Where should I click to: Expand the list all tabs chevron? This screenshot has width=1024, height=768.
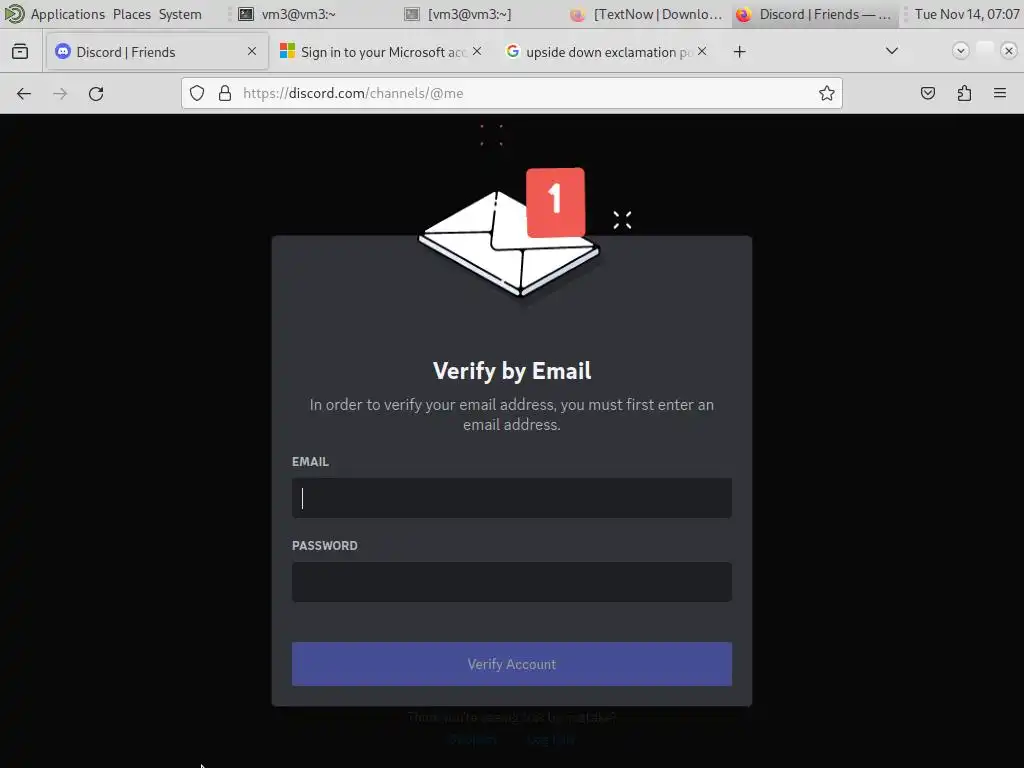[891, 51]
